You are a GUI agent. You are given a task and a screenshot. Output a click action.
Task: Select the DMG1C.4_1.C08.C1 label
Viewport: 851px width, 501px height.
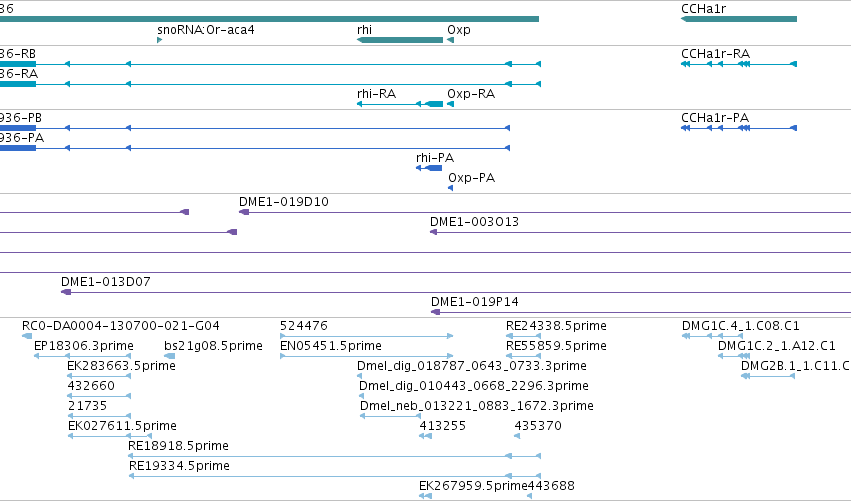click(741, 326)
